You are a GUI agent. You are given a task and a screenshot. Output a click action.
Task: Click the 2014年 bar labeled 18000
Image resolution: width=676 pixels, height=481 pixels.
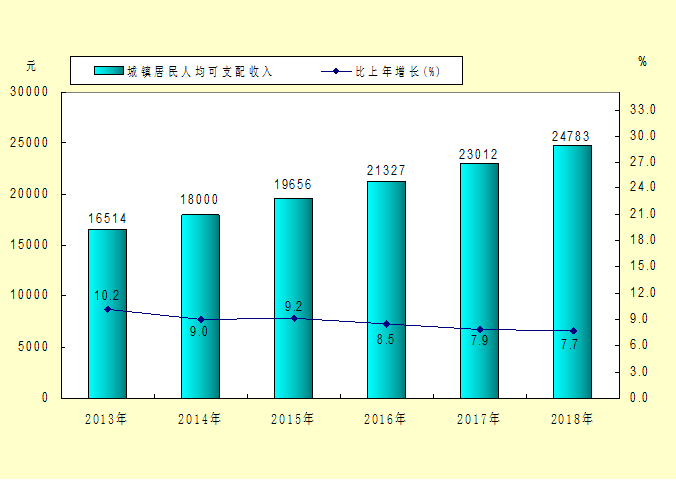(200, 306)
